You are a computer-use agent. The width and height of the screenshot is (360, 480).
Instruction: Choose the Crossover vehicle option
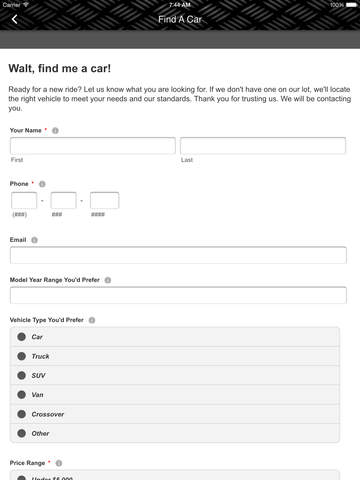click(x=175, y=414)
